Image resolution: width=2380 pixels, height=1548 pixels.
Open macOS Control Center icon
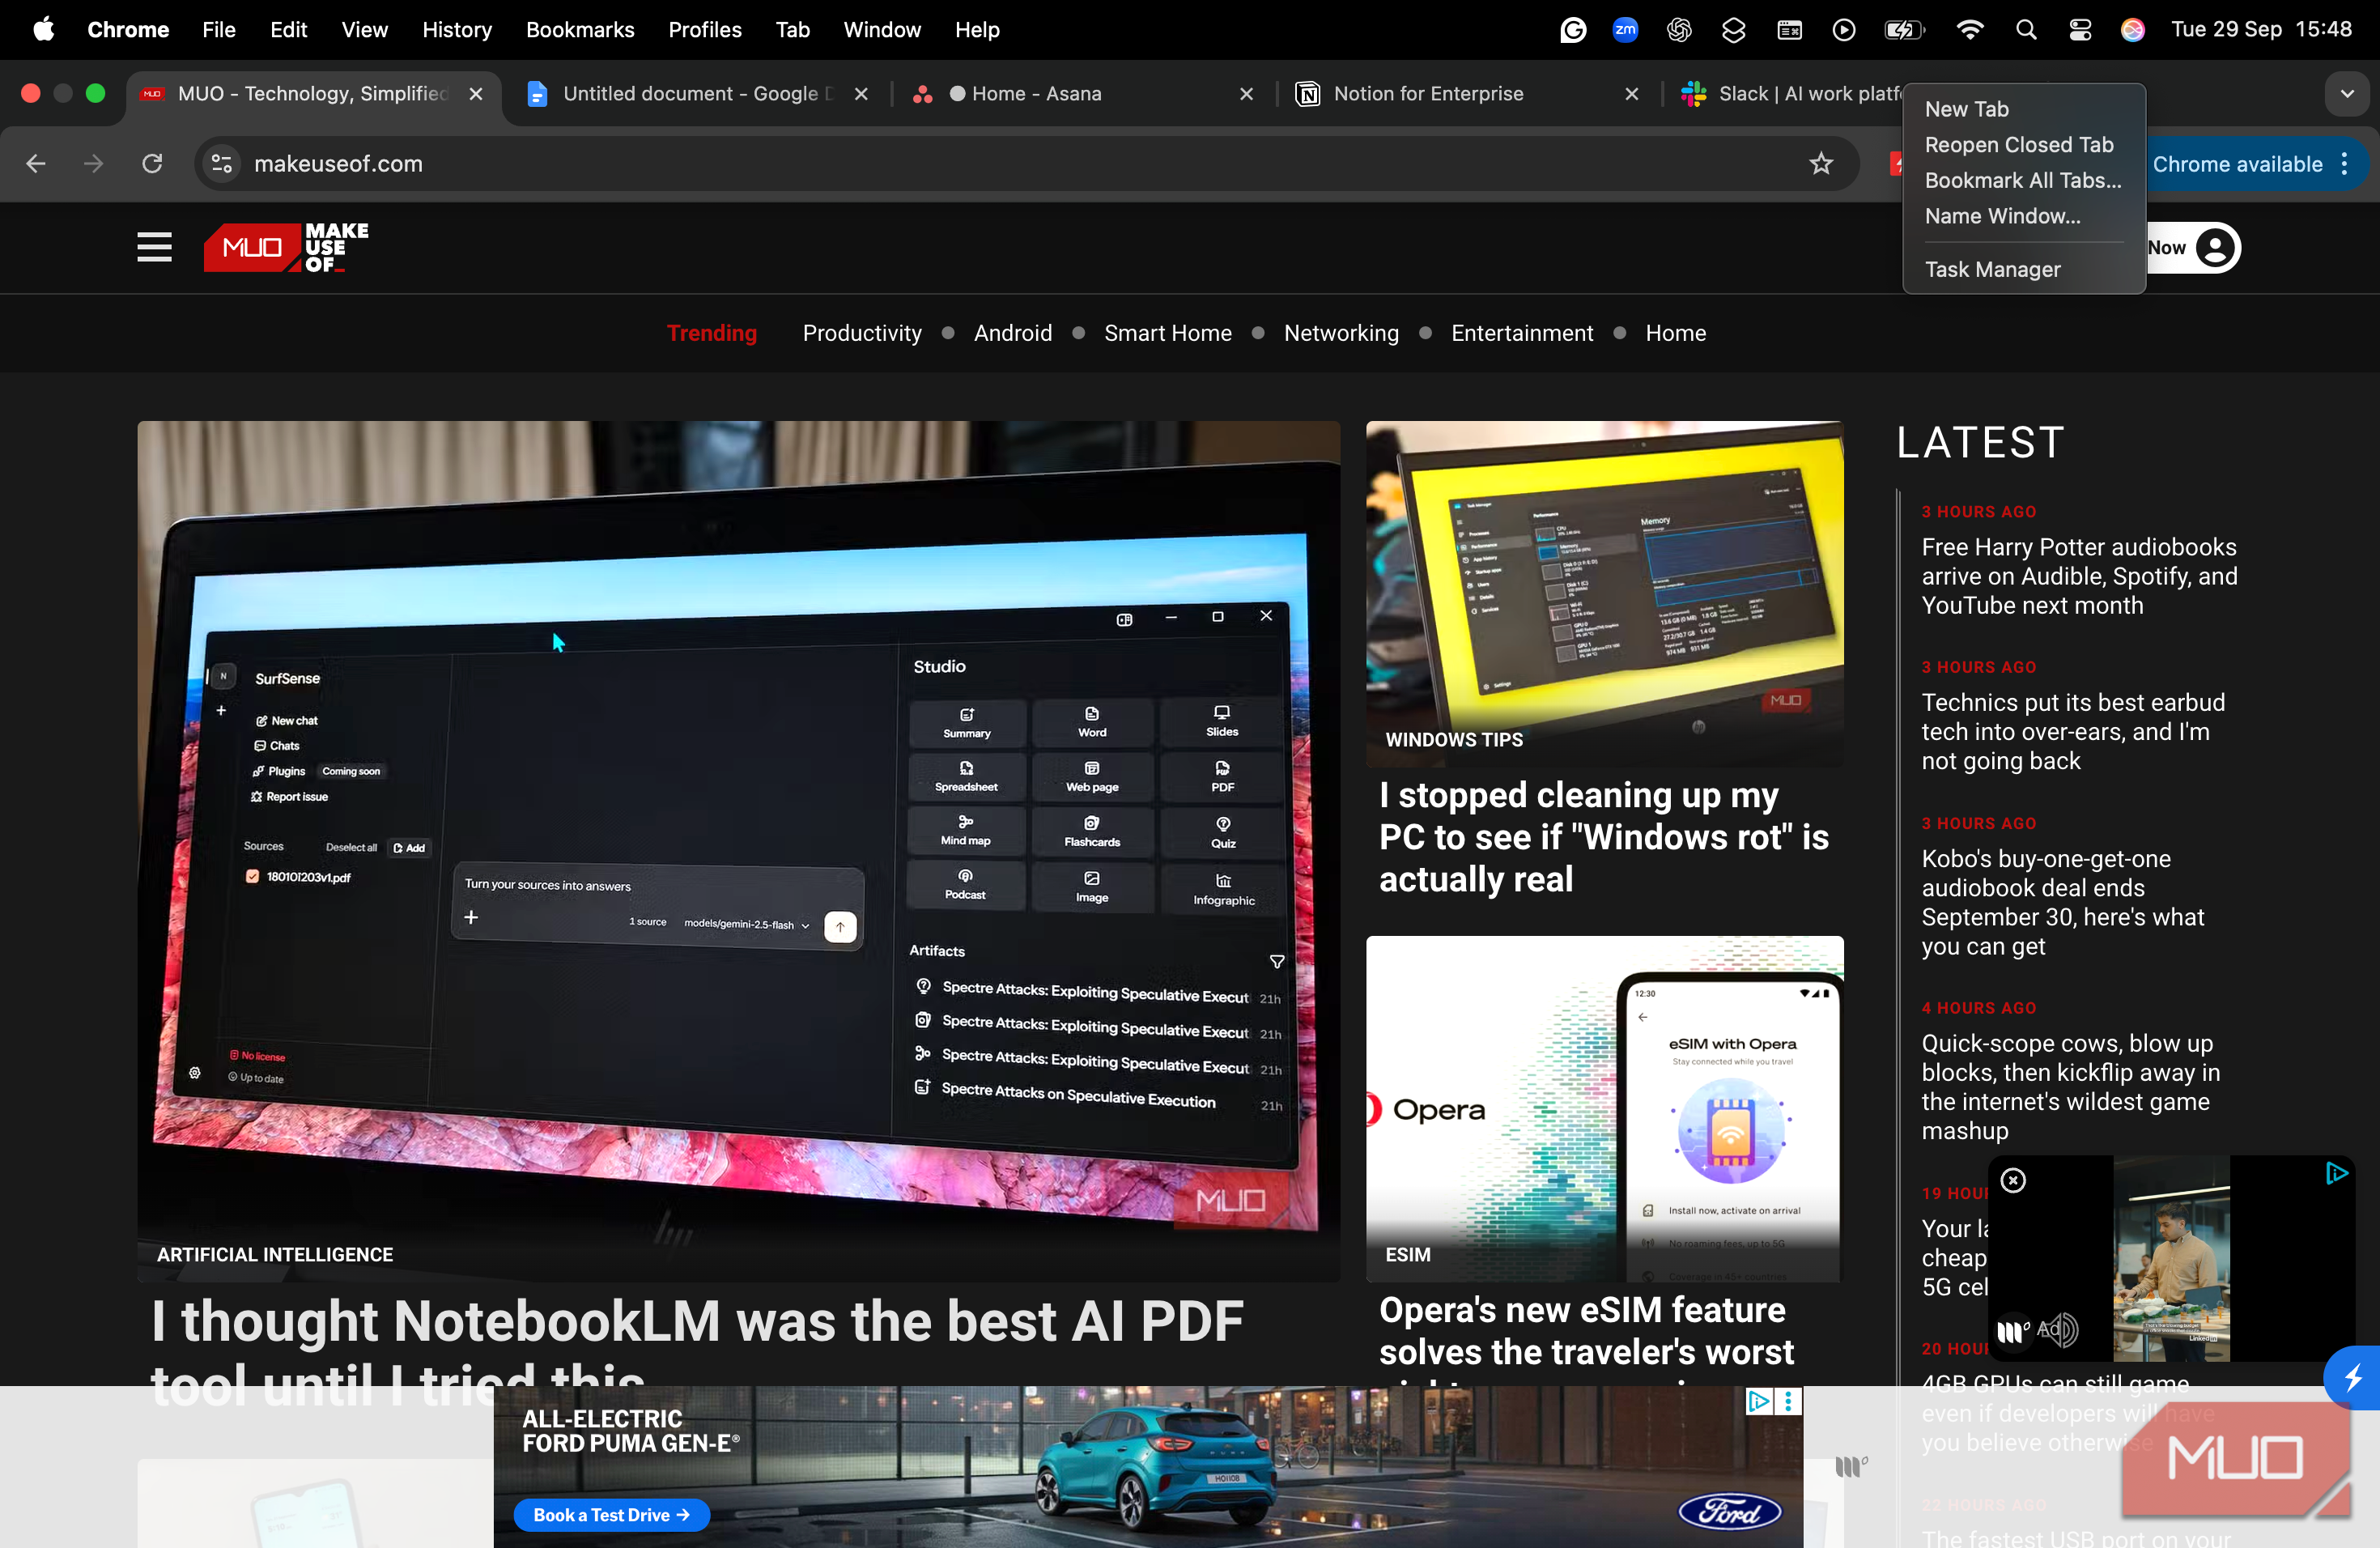coord(2080,30)
